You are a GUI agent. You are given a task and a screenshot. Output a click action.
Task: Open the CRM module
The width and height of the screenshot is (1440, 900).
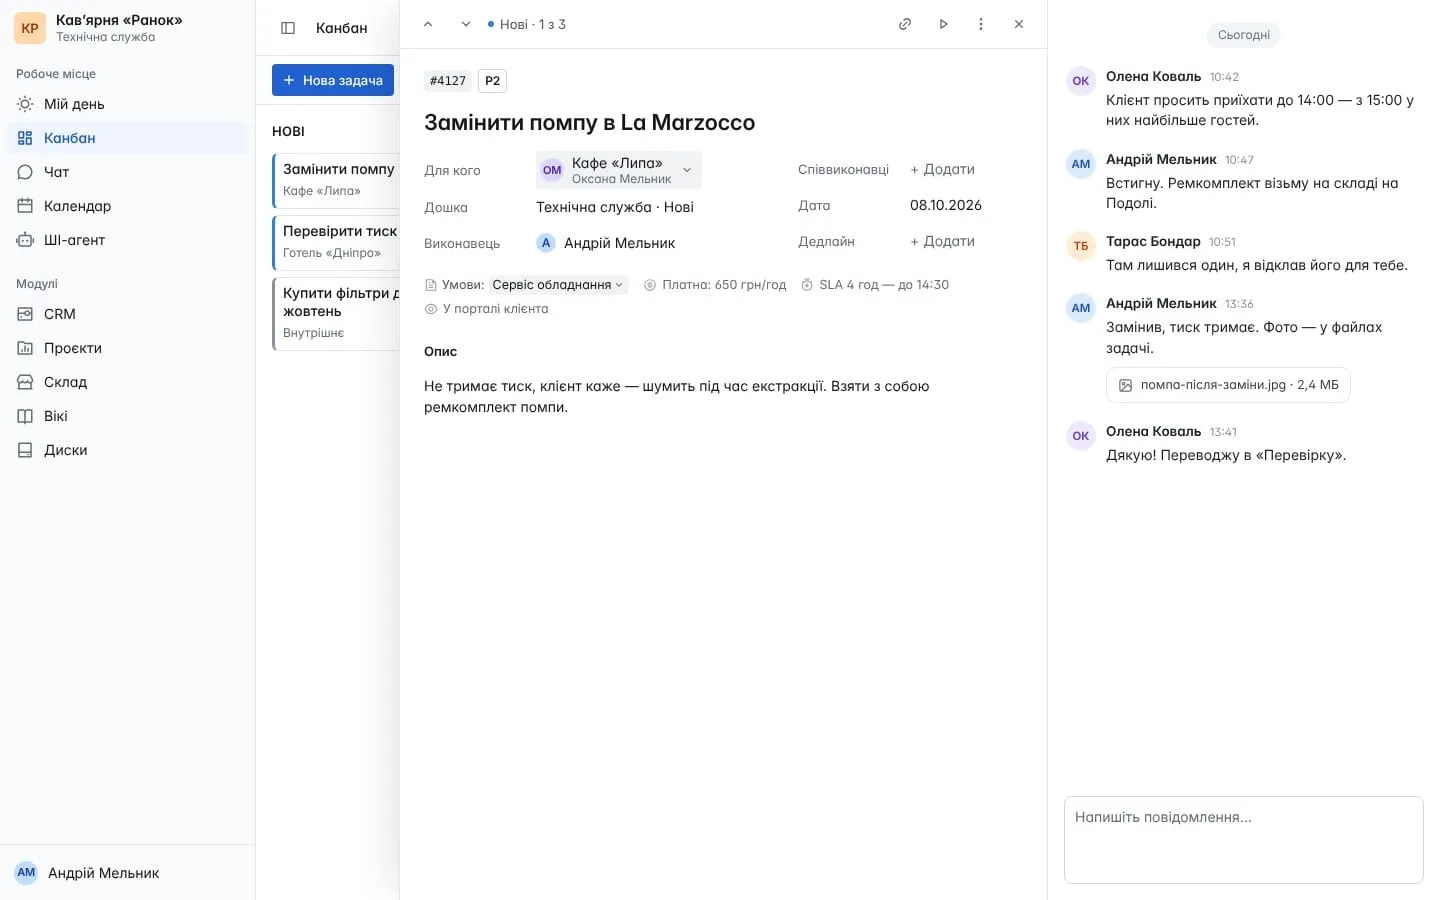click(127, 314)
